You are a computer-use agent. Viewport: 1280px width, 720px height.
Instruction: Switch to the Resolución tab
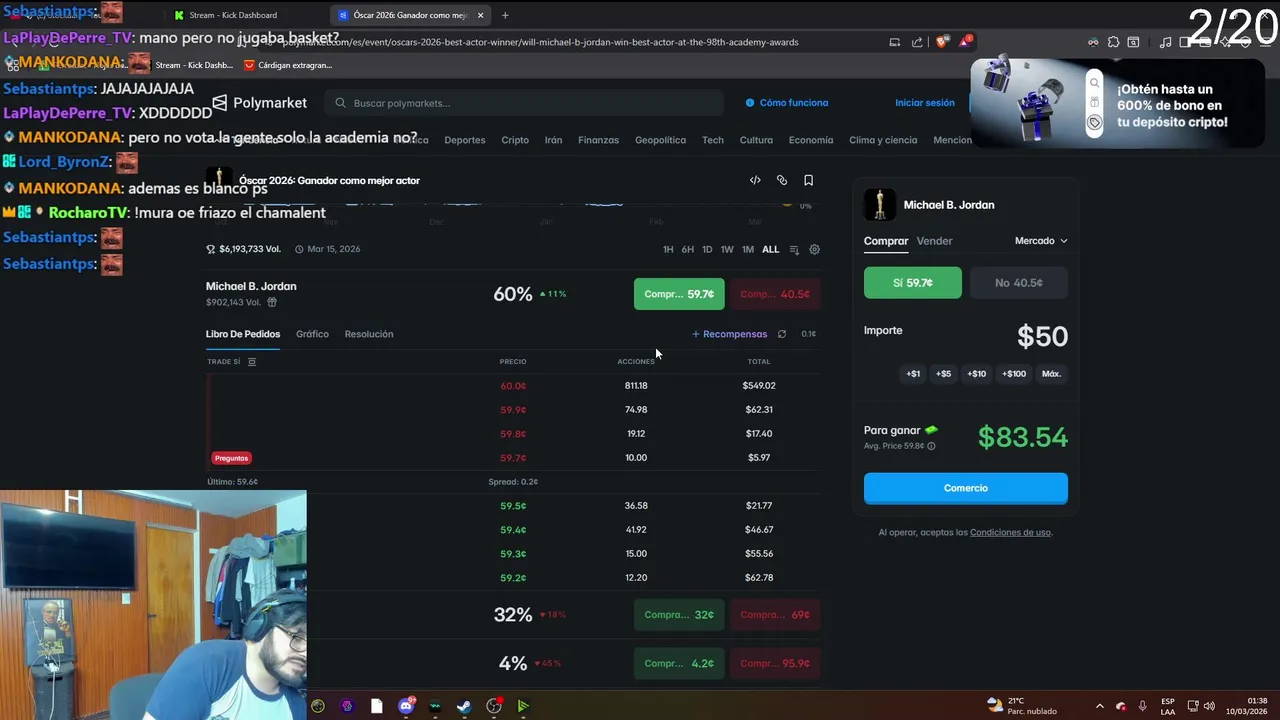click(x=369, y=334)
